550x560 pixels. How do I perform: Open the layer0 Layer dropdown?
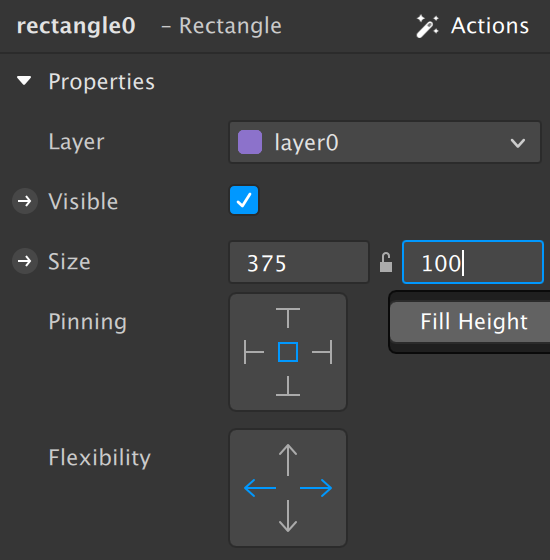tap(385, 142)
